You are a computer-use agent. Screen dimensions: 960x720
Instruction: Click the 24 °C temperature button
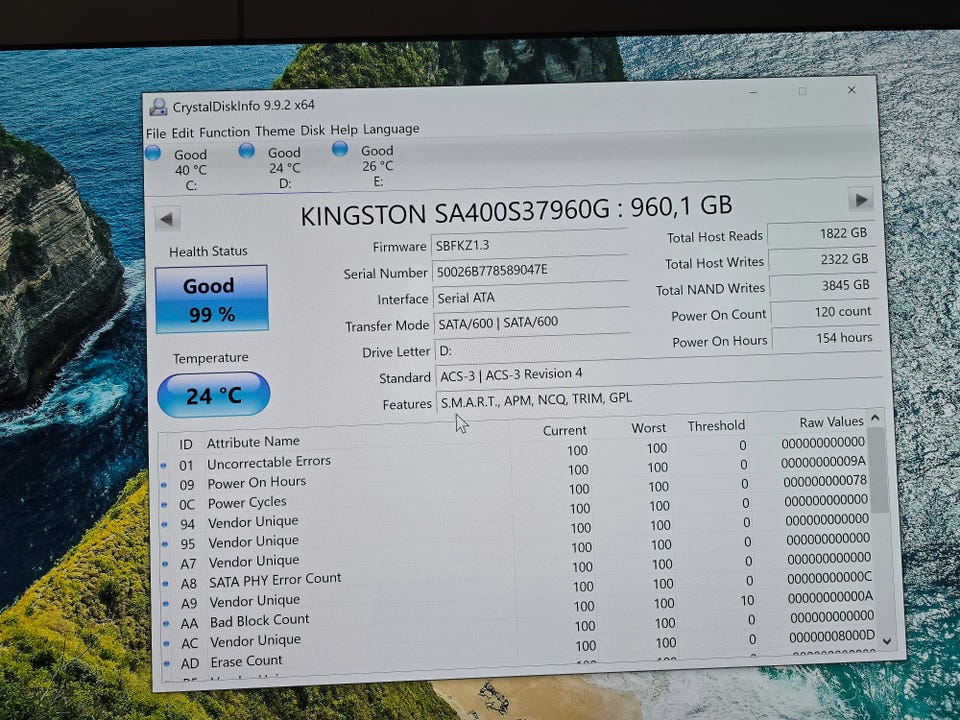pyautogui.click(x=214, y=394)
